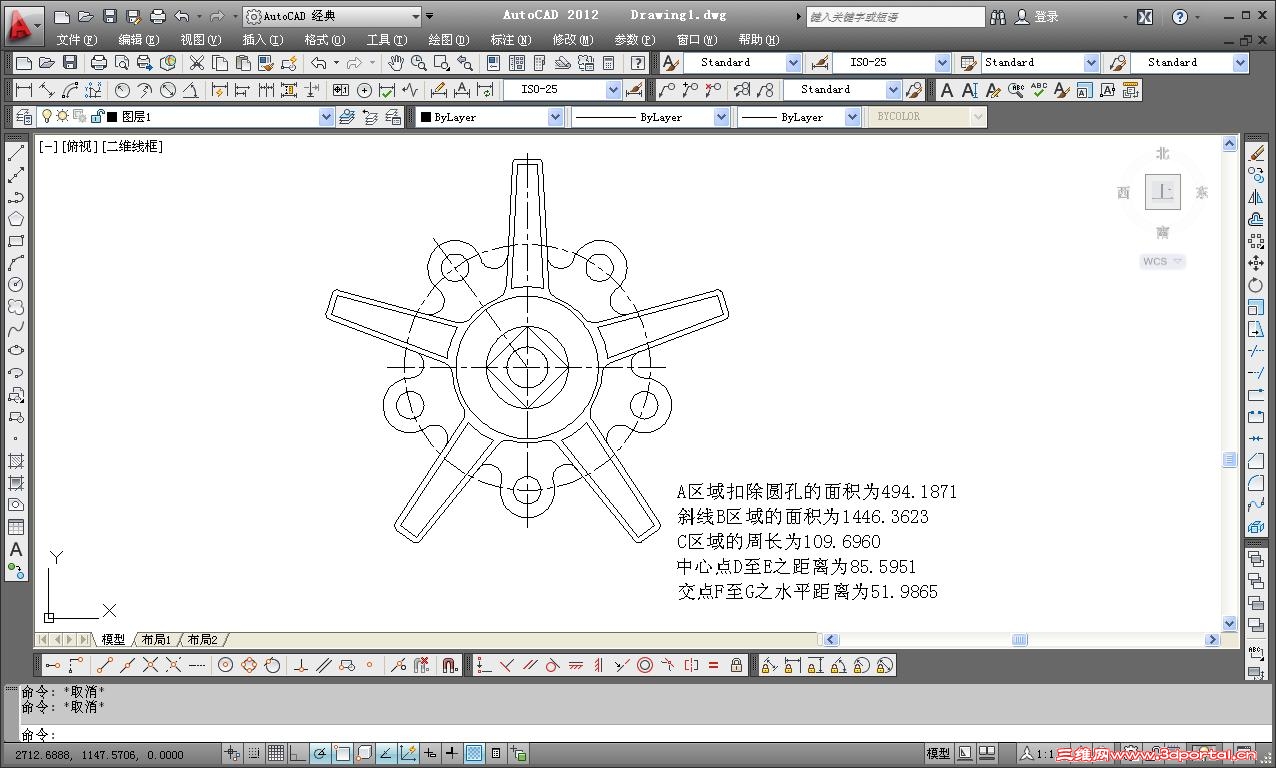Click the 模型 model space button in status bar

point(938,753)
